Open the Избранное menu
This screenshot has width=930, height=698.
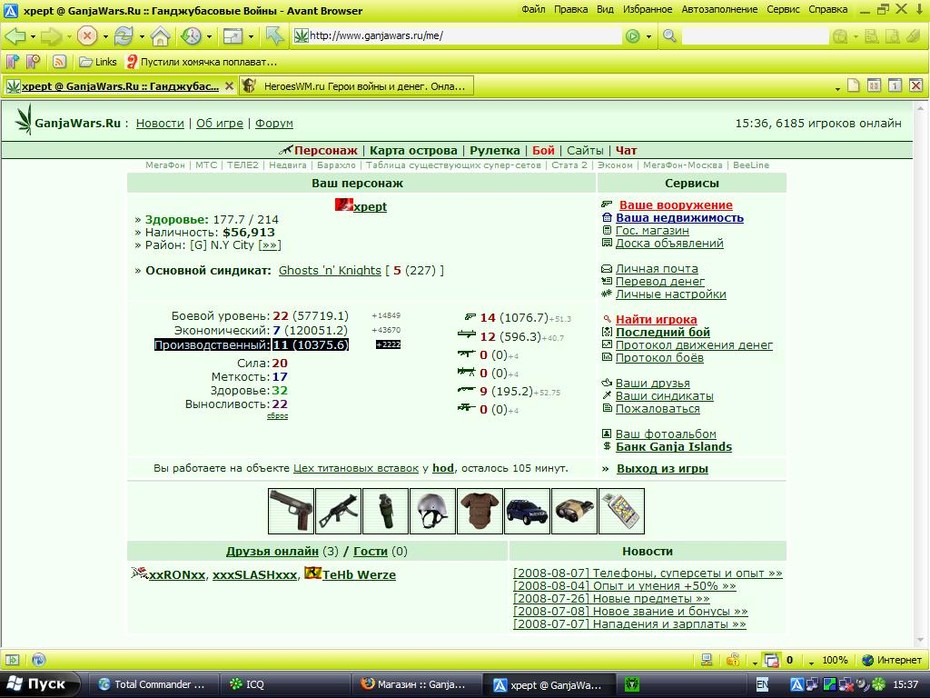pos(647,9)
